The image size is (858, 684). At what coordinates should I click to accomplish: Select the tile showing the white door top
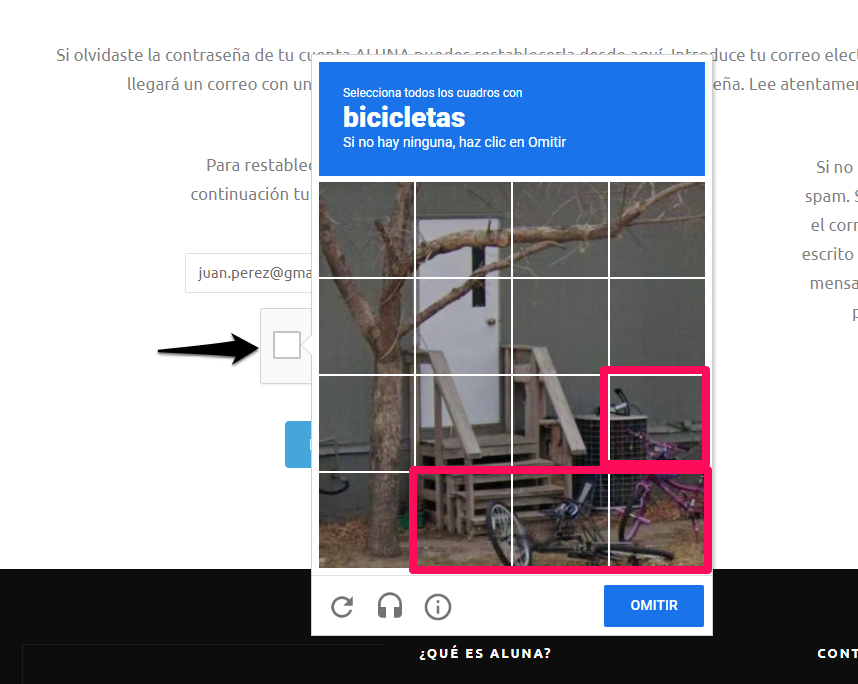(x=463, y=229)
